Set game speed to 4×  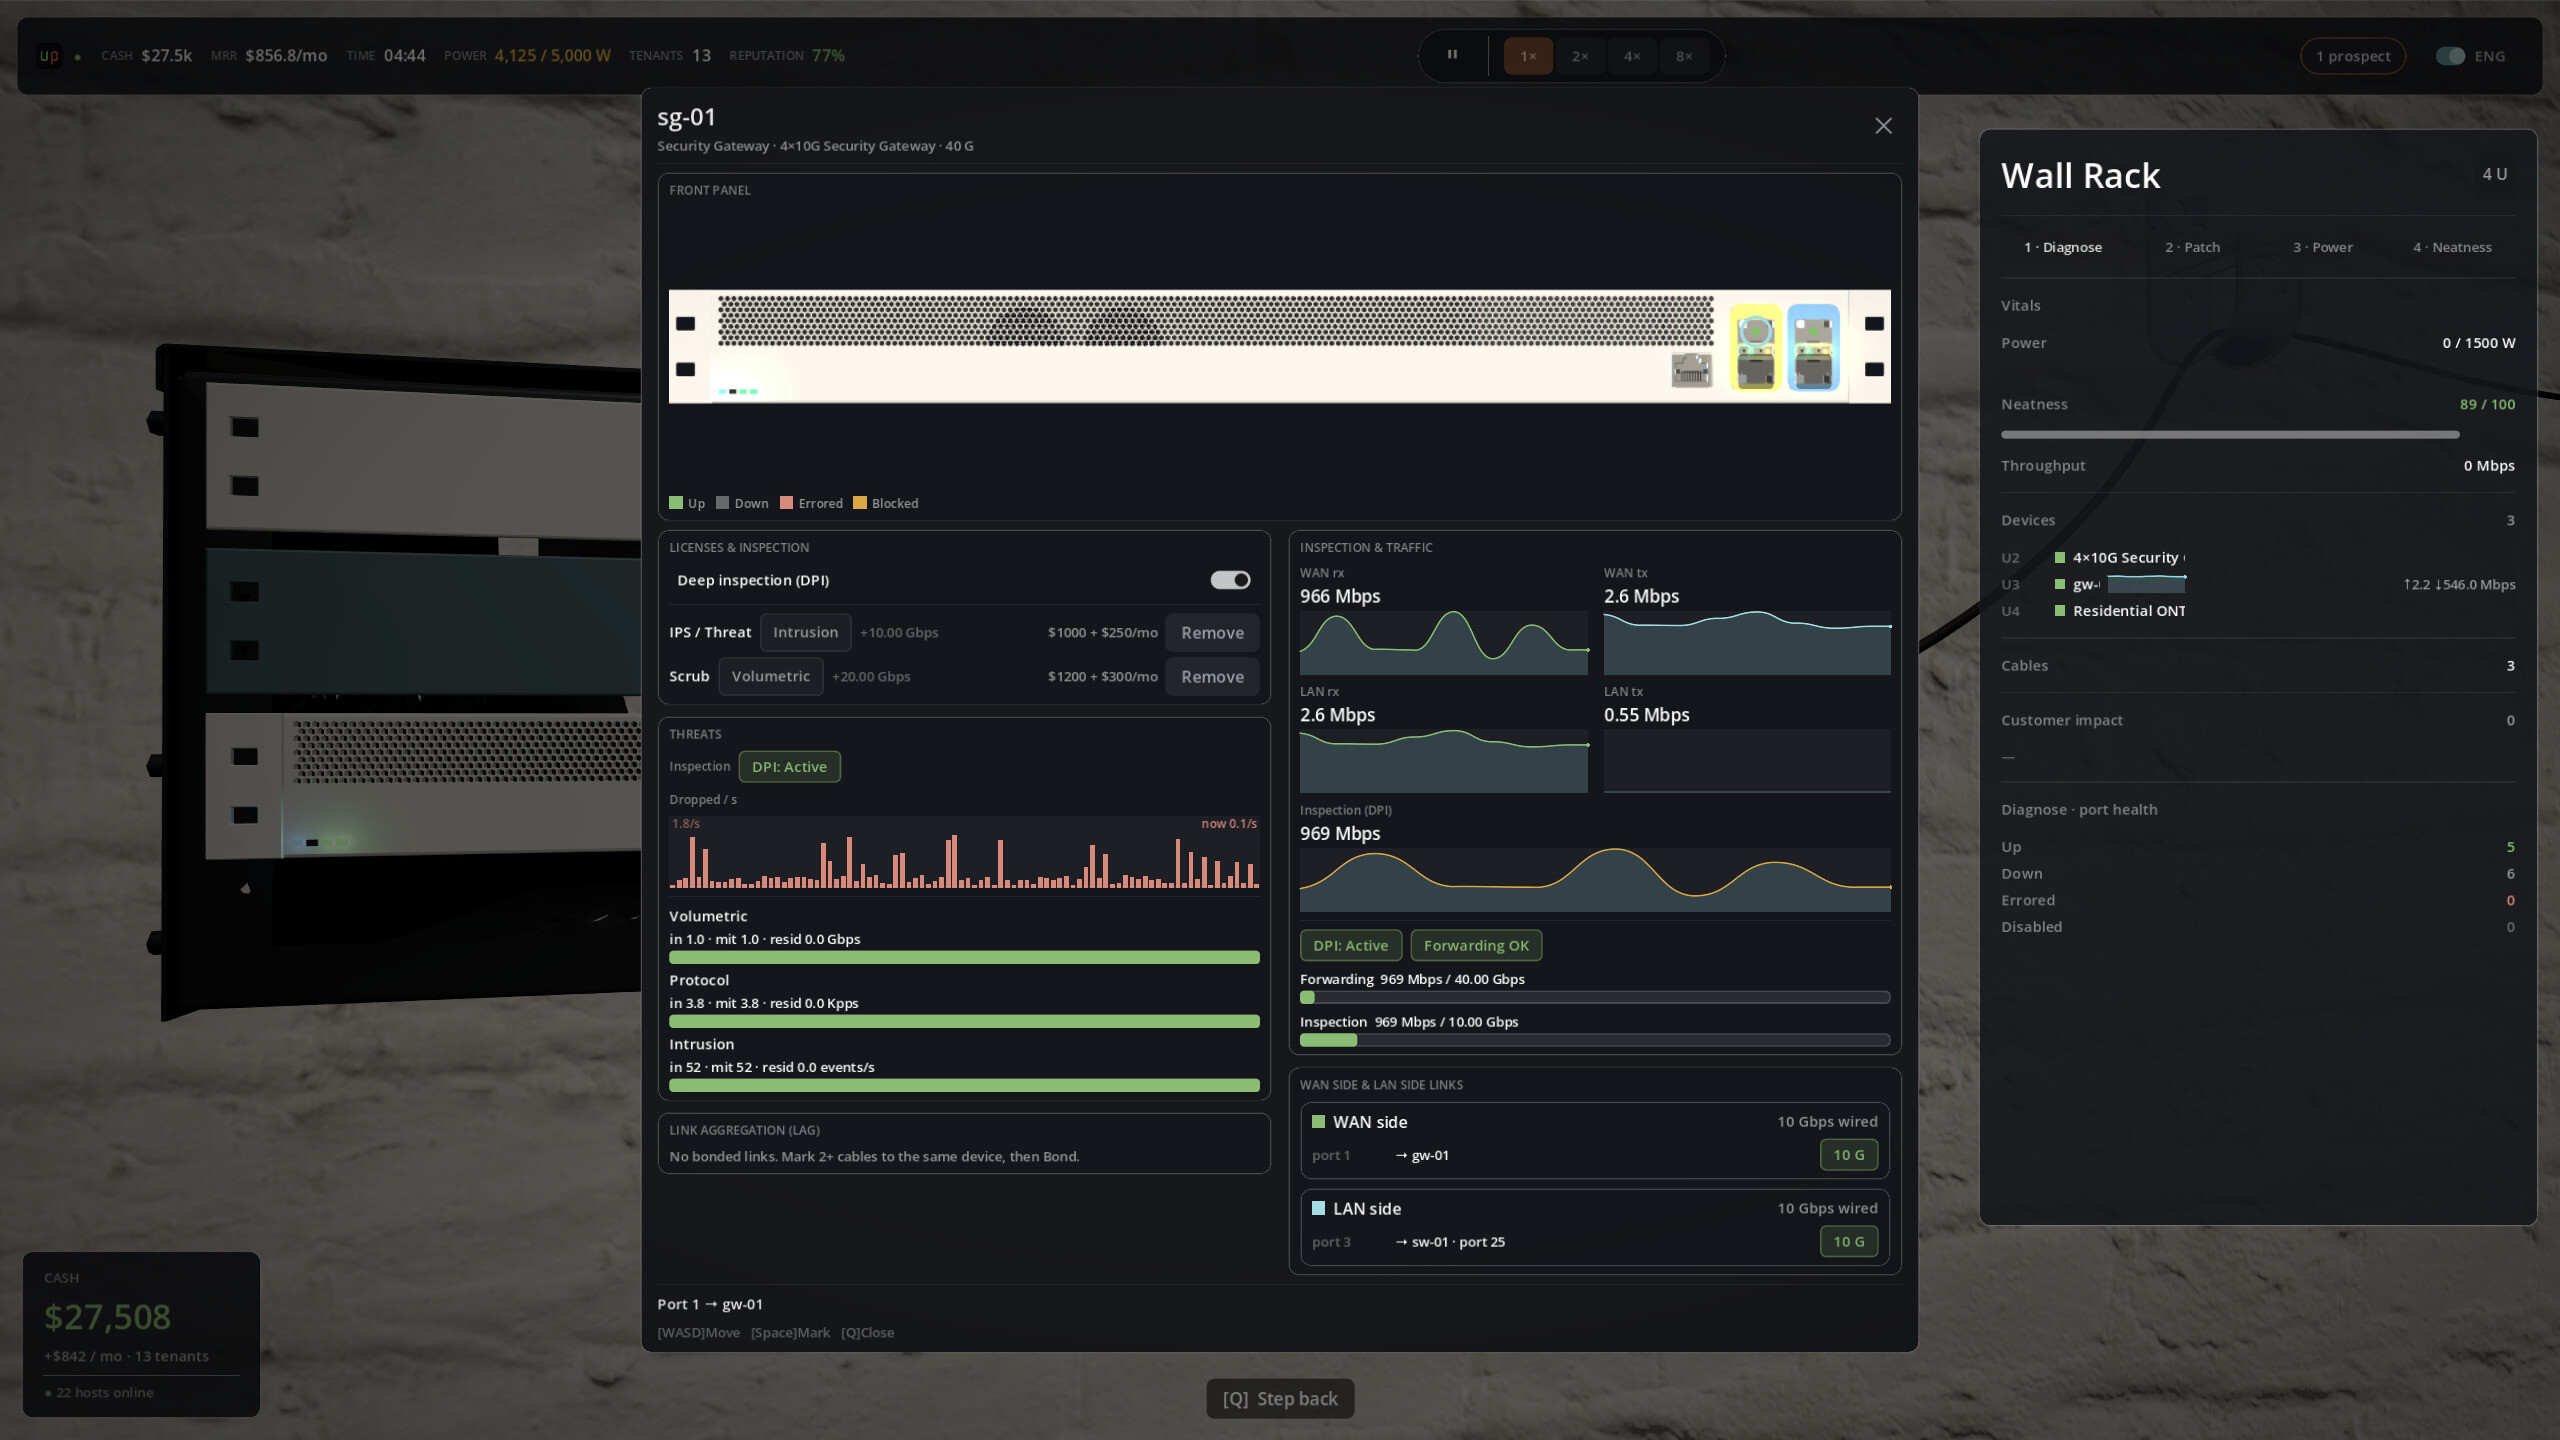[x=1632, y=56]
